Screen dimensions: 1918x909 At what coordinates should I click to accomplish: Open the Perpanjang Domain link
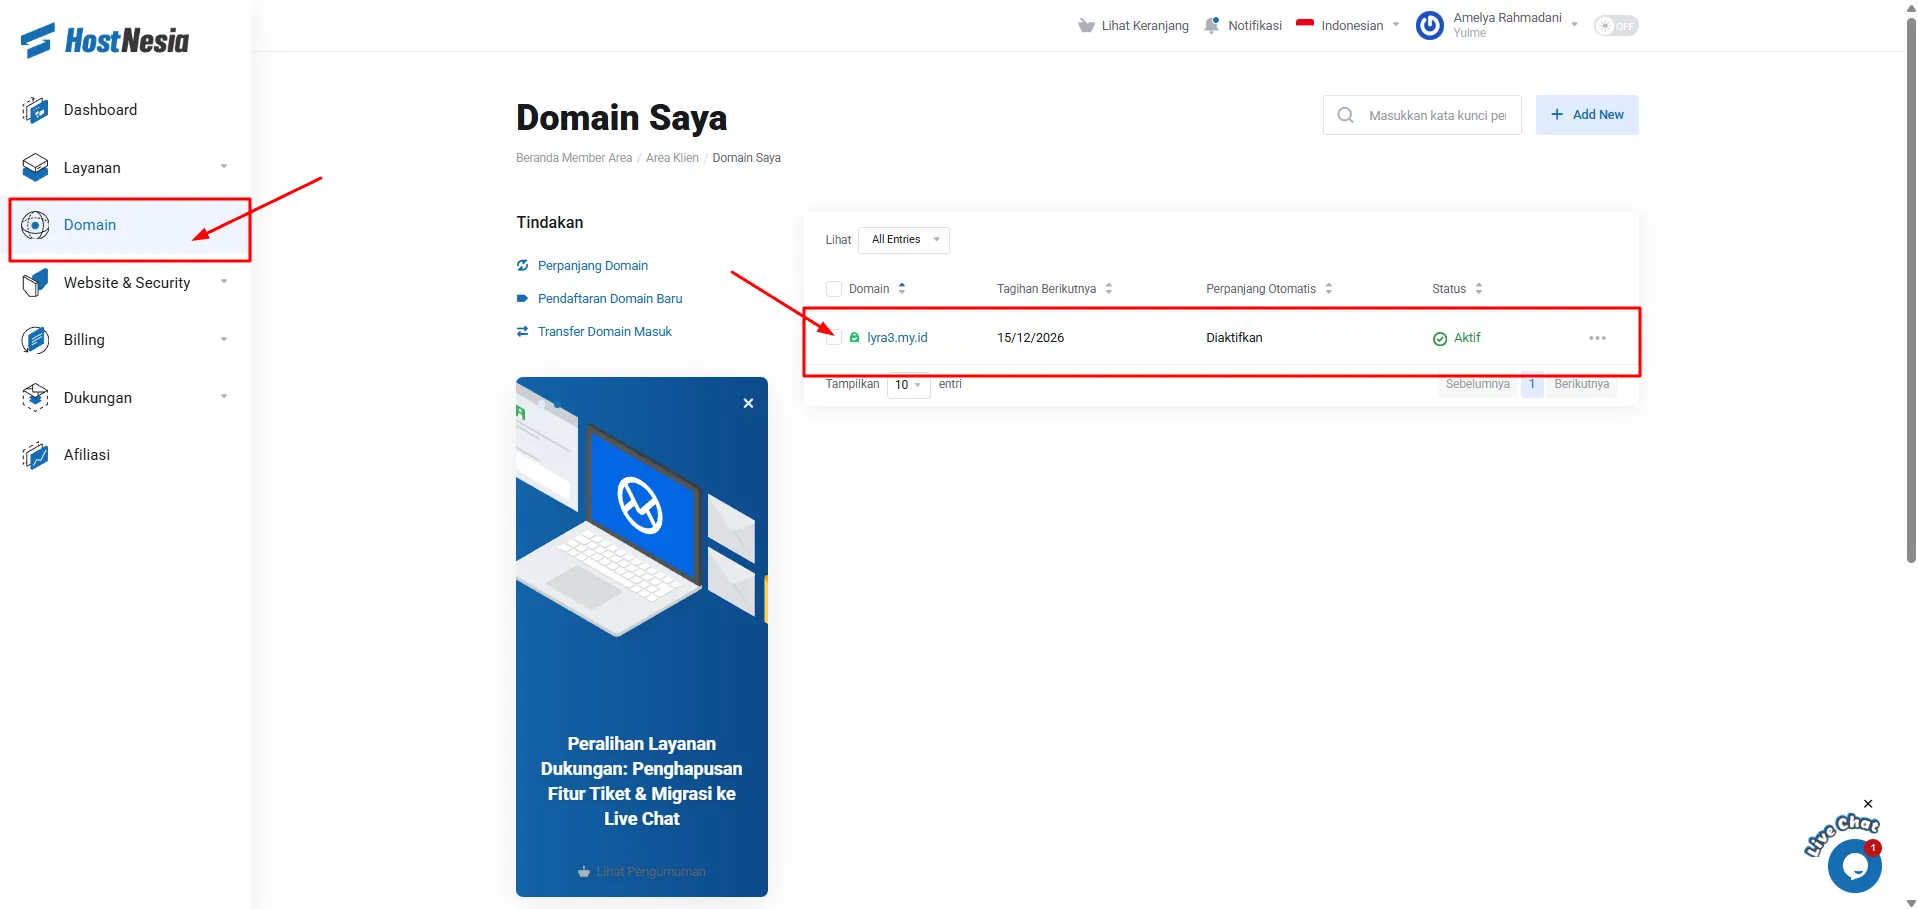tap(592, 266)
